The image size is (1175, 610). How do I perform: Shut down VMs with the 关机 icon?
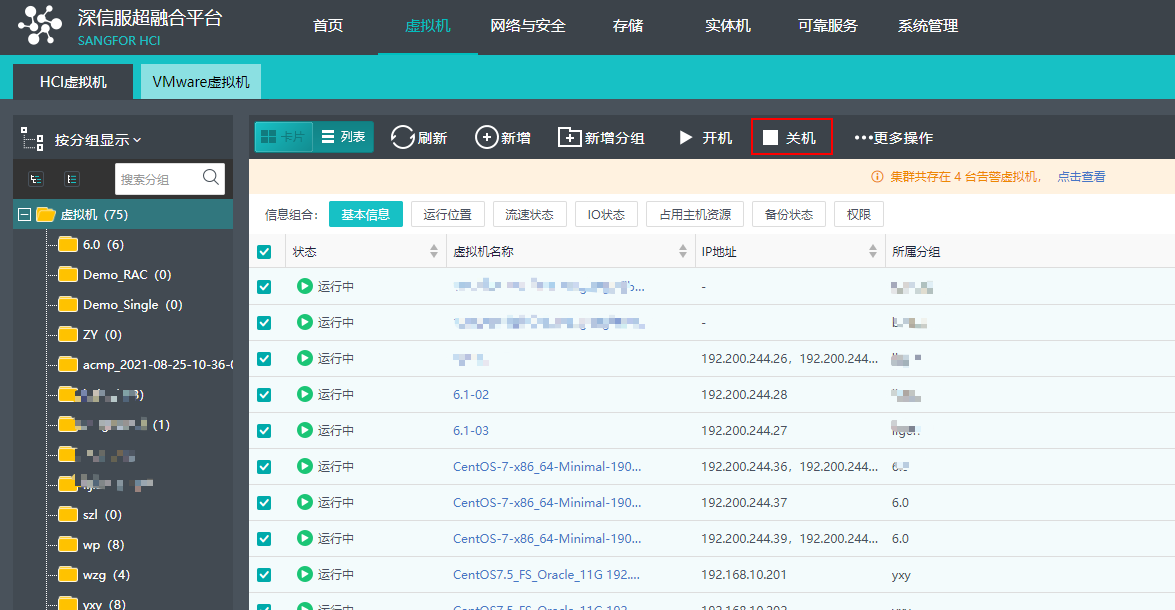point(790,137)
